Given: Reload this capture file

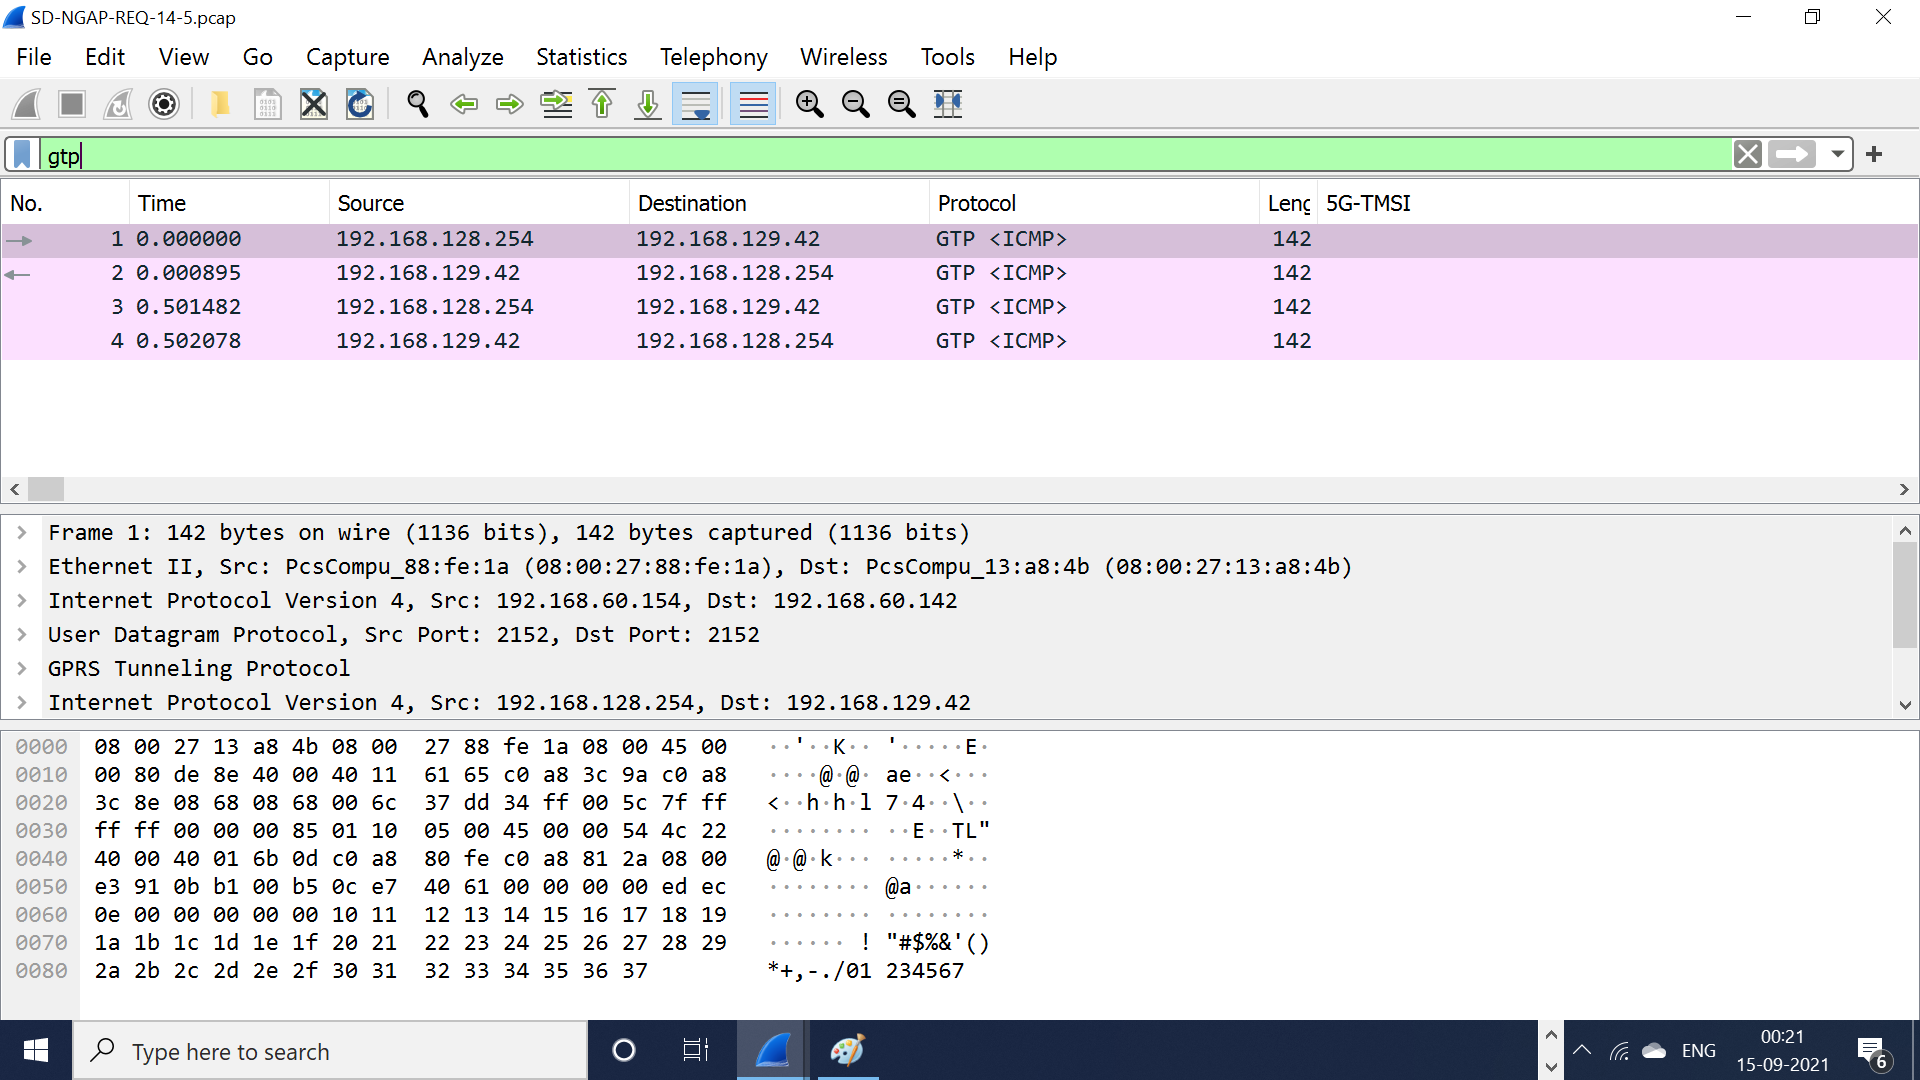Looking at the screenshot, I should [359, 104].
